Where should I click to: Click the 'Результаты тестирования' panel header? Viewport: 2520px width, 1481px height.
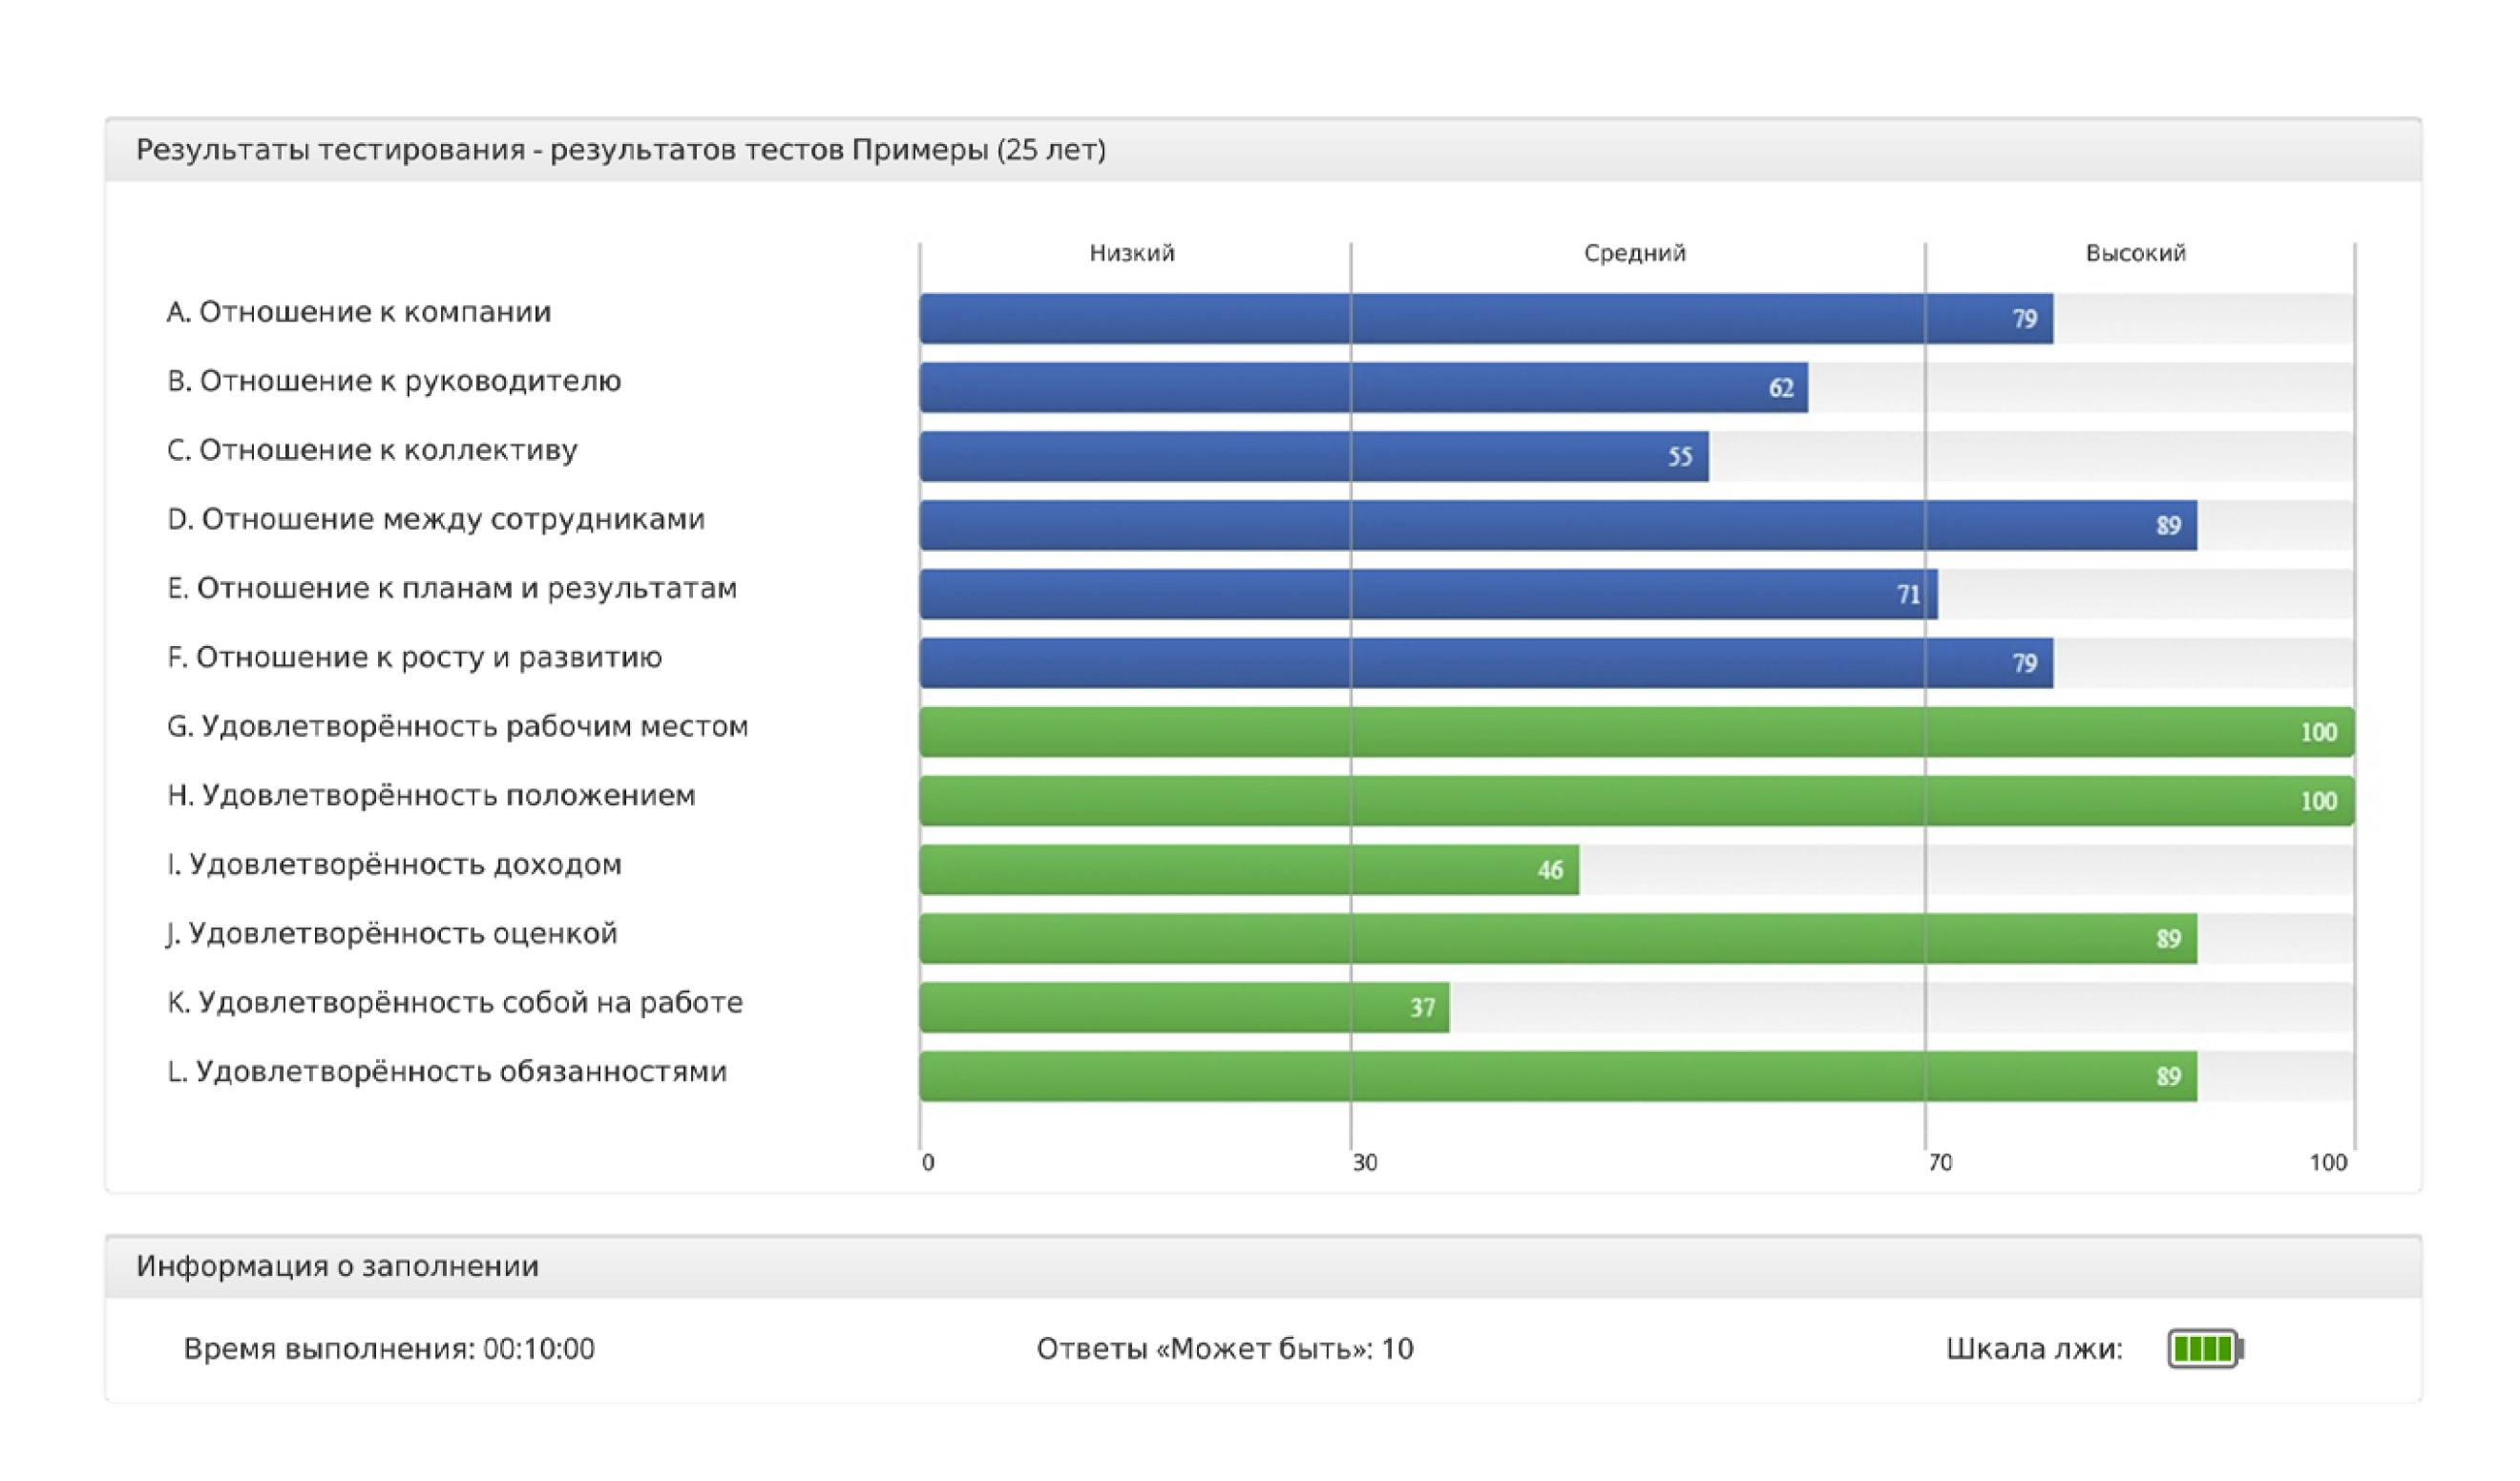coord(620,150)
